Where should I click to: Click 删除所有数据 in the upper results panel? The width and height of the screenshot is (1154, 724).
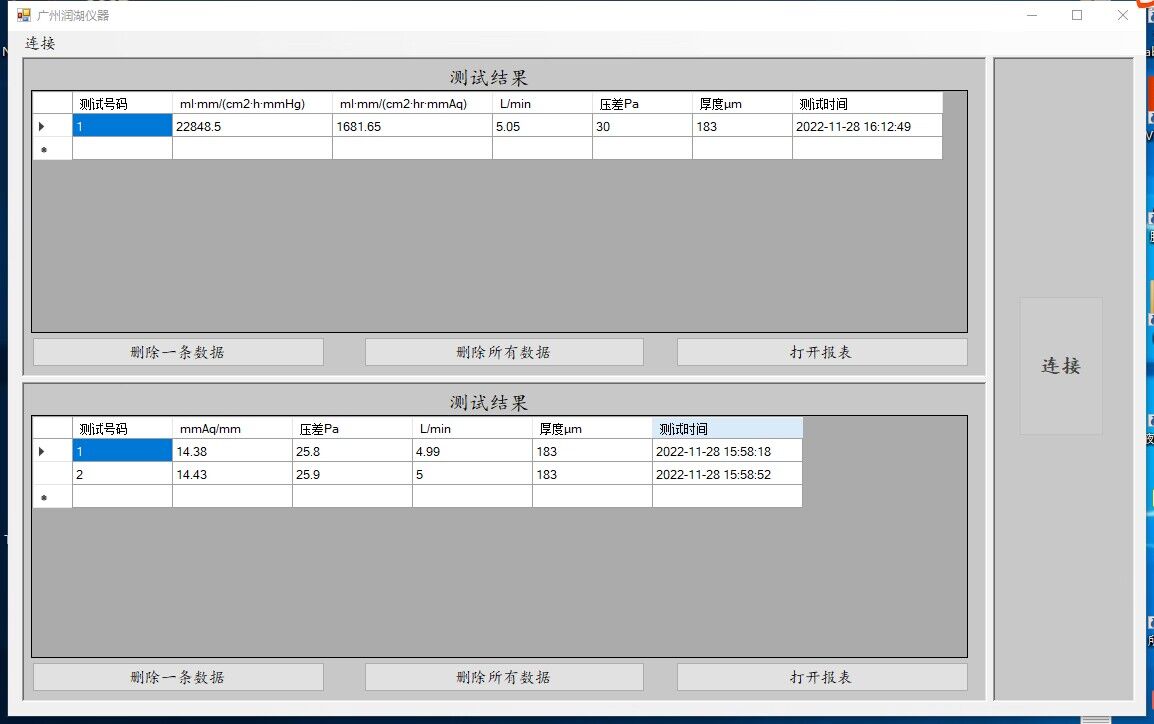[x=503, y=352]
